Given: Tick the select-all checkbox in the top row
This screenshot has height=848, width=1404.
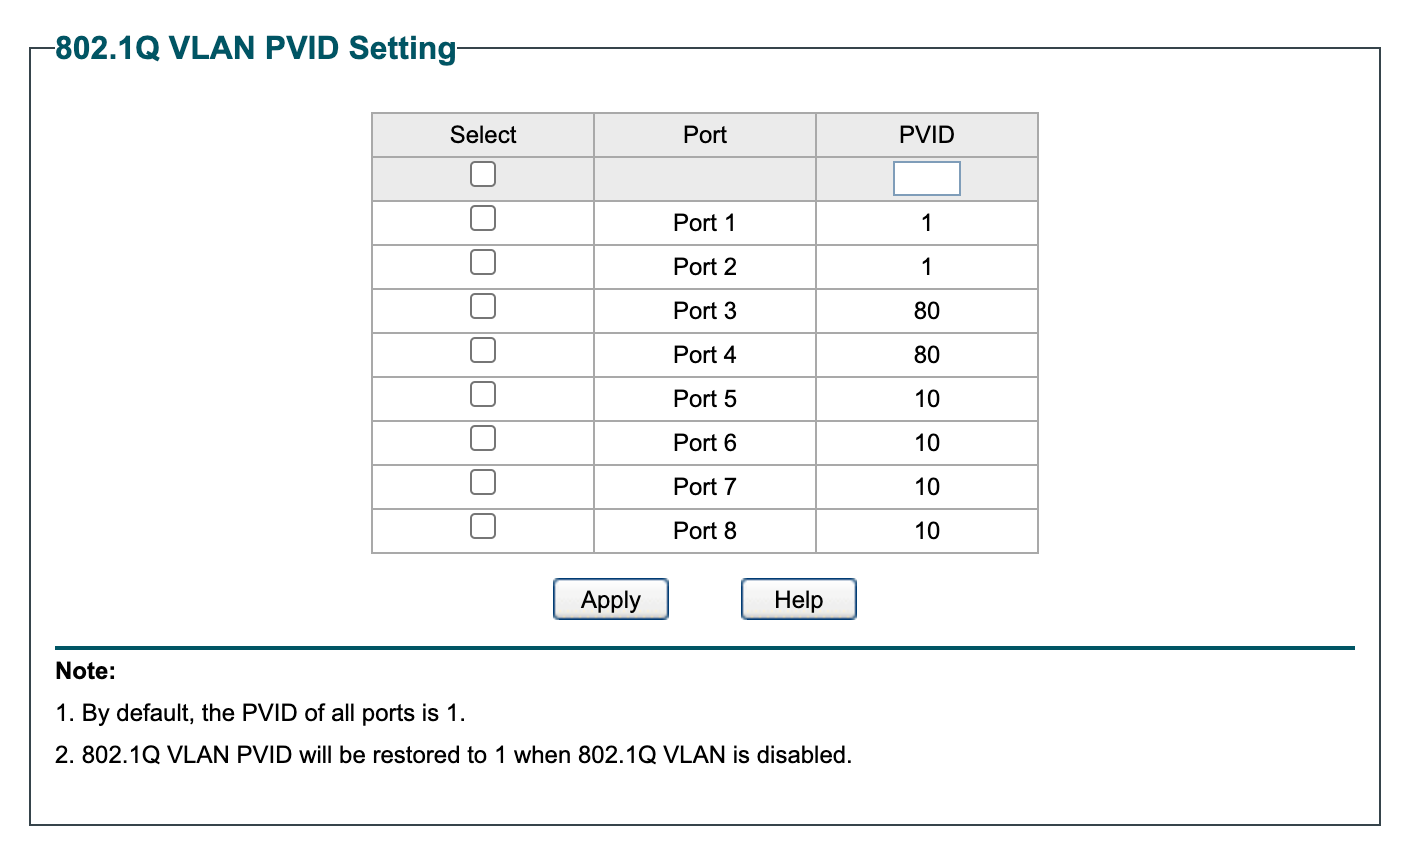Looking at the screenshot, I should pos(483,175).
